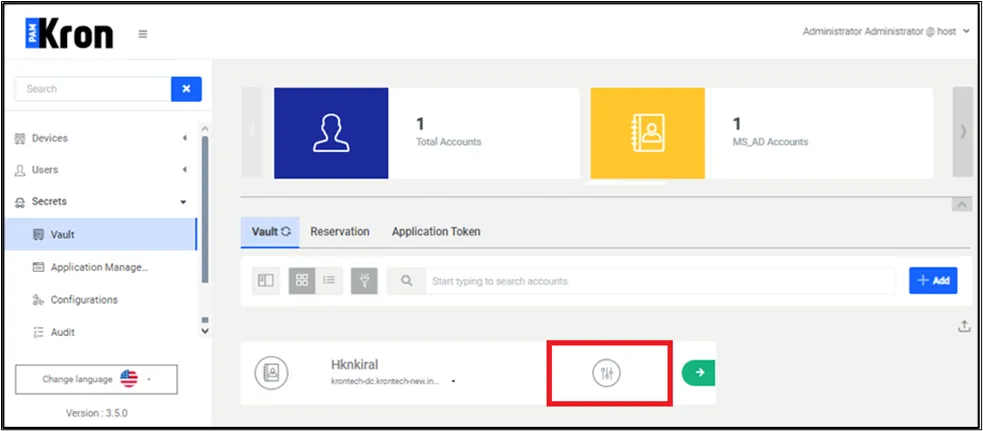The height and width of the screenshot is (431, 983).
Task: Click the blue Add button
Action: 932,281
